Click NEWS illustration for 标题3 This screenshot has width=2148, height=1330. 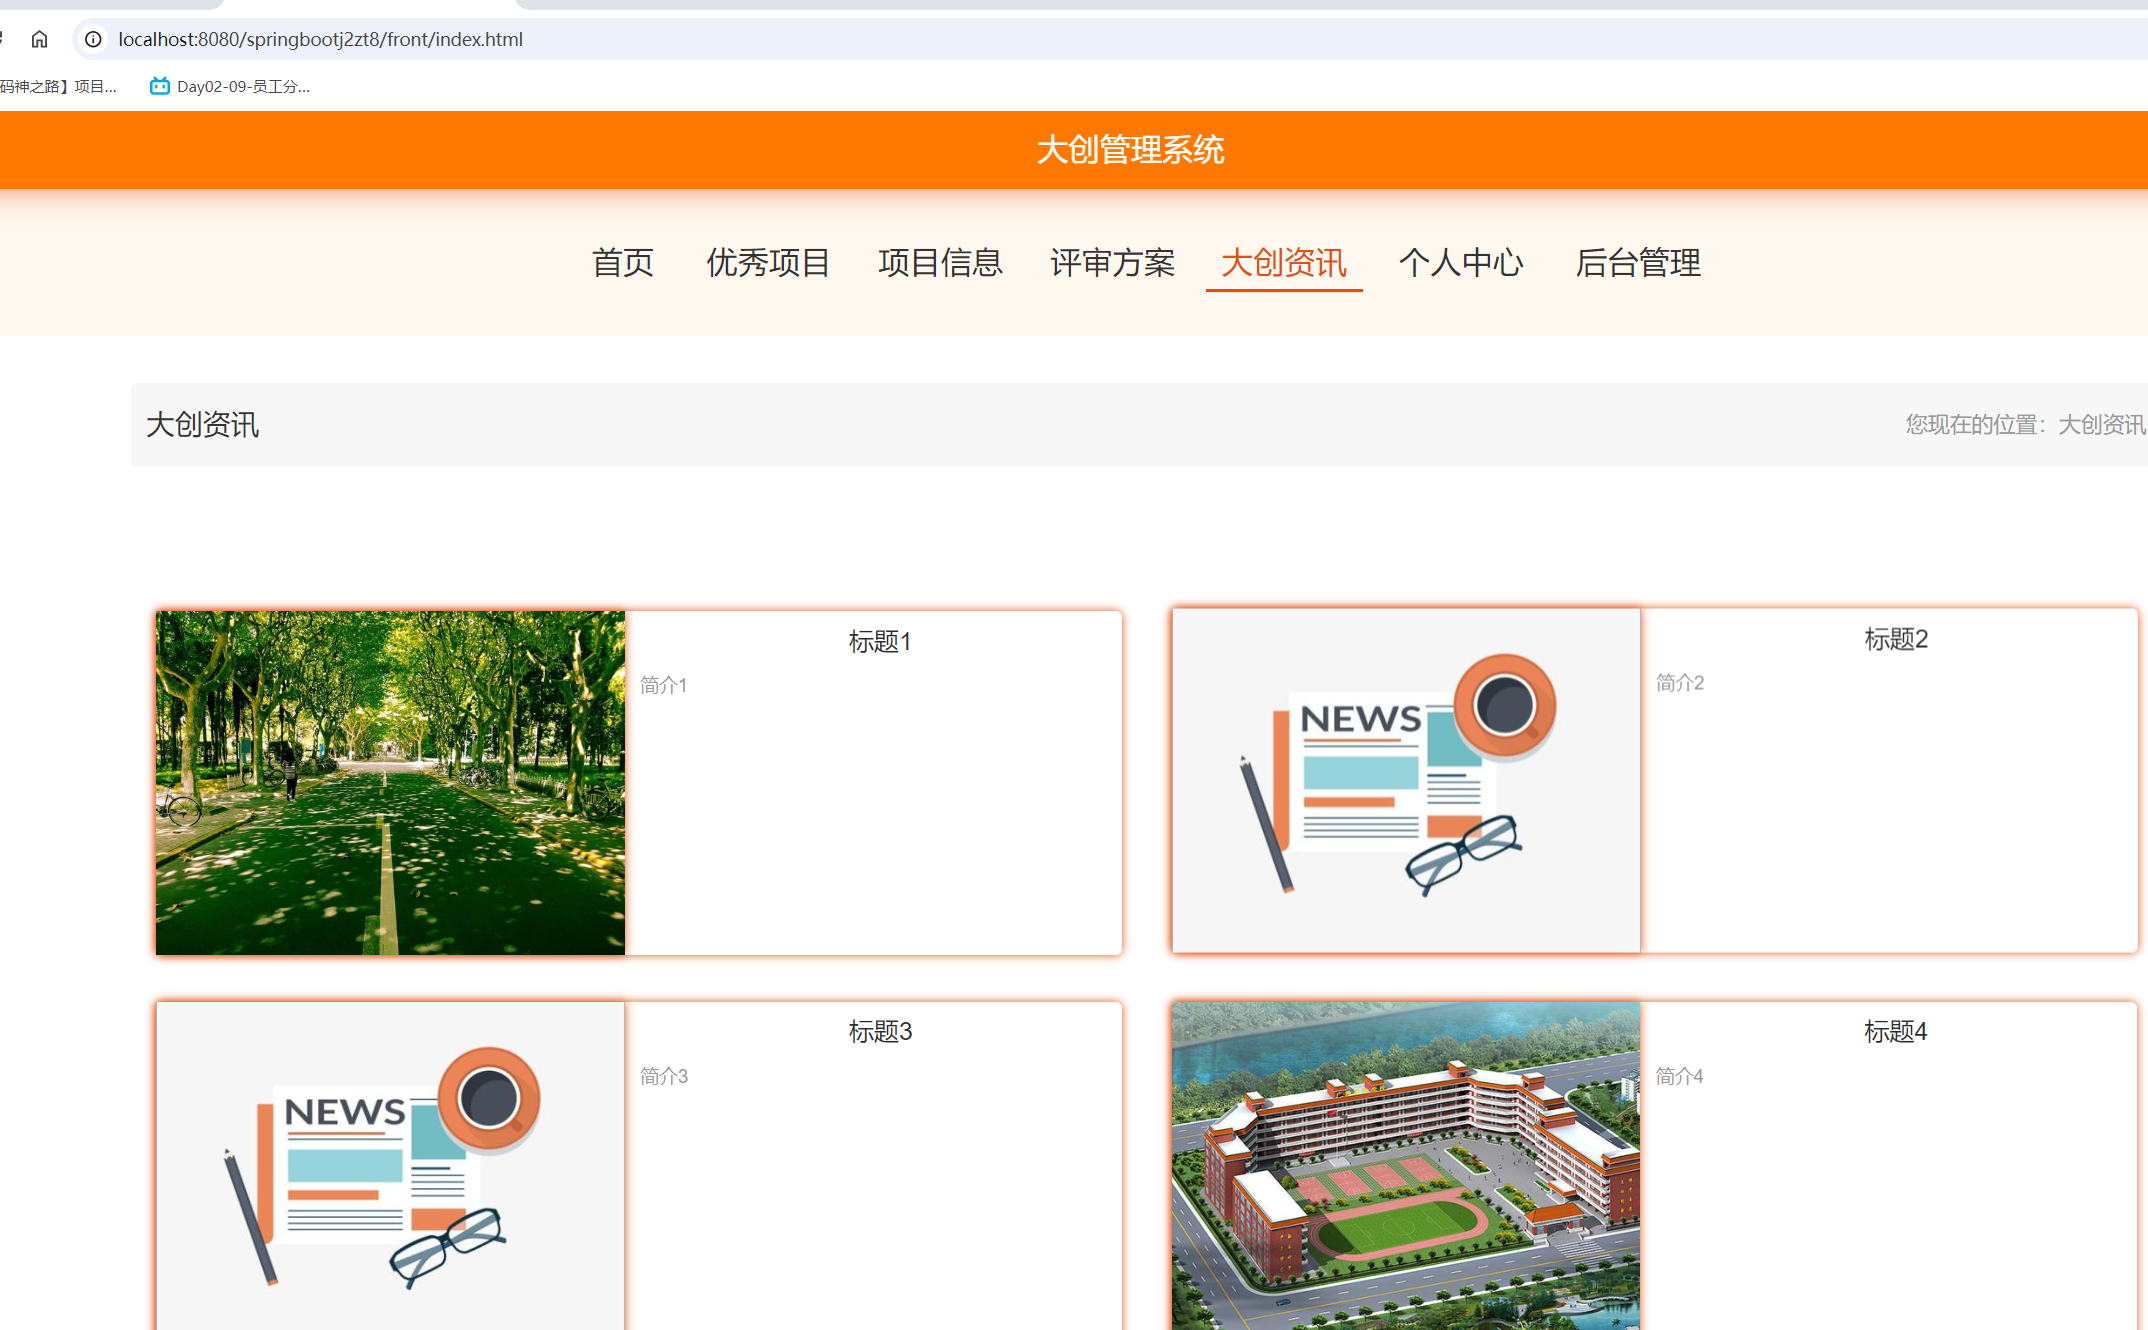pyautogui.click(x=390, y=1165)
